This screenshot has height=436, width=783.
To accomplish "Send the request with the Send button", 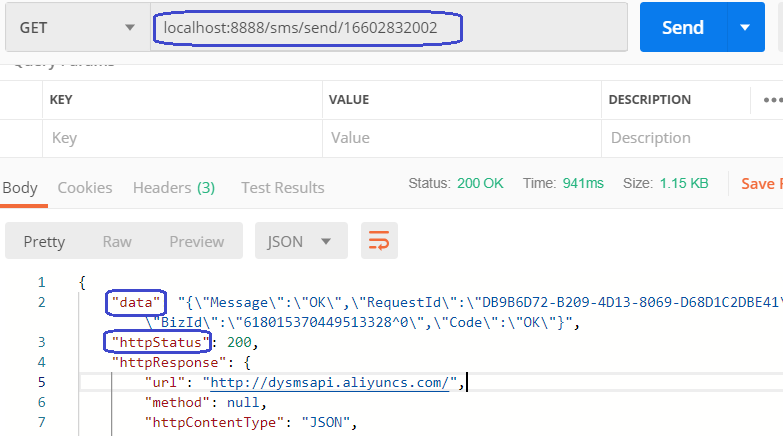I will click(x=683, y=27).
